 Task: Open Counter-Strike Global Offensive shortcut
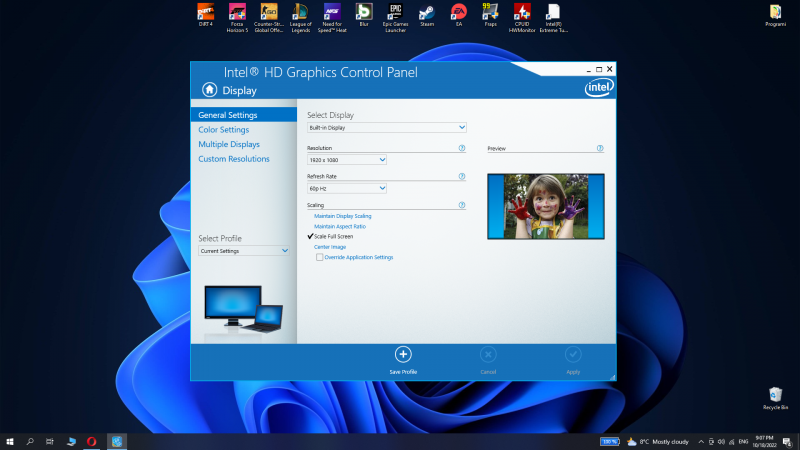pos(269,18)
